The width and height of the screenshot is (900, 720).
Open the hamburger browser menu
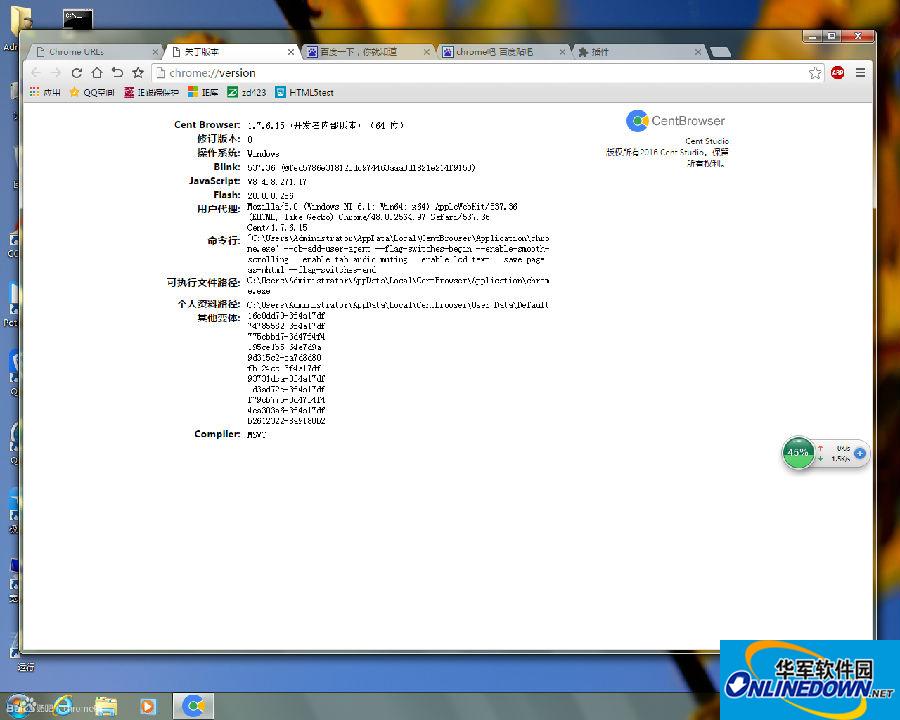click(x=860, y=73)
